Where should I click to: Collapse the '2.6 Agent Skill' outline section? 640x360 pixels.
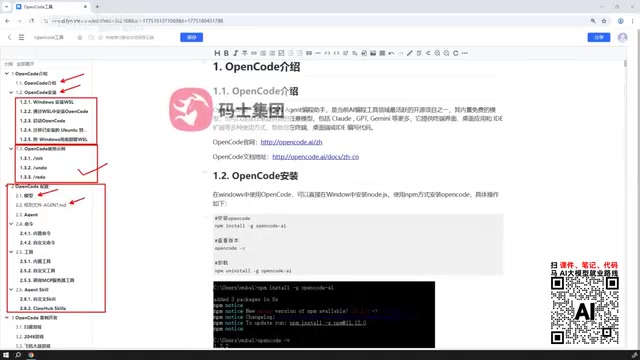pos(11,289)
